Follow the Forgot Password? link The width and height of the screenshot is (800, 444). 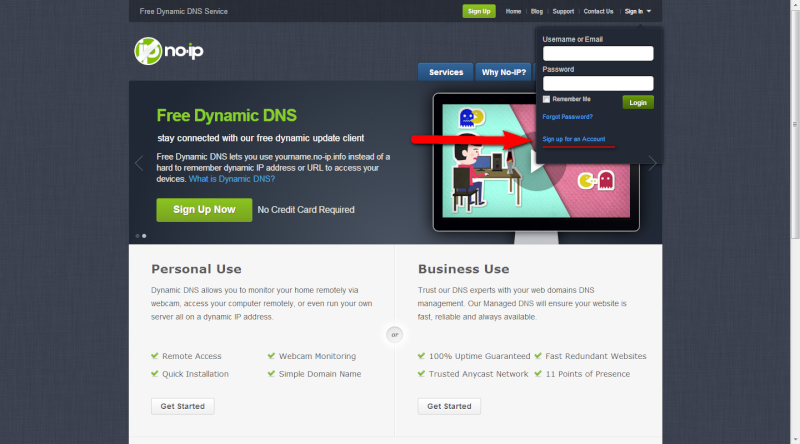point(567,117)
